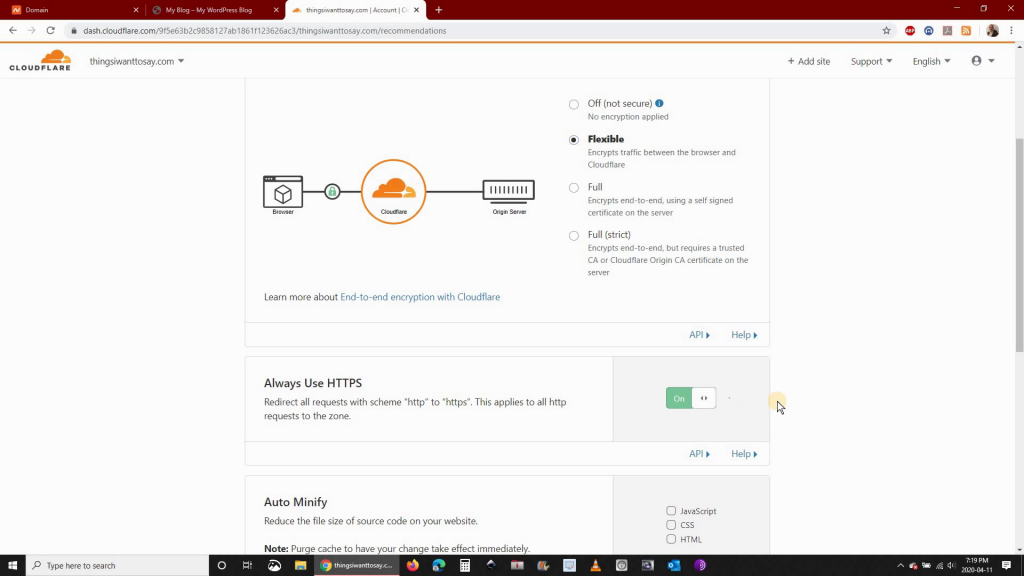Bookmark this page with the star icon
The image size is (1024, 576).
[x=886, y=31]
